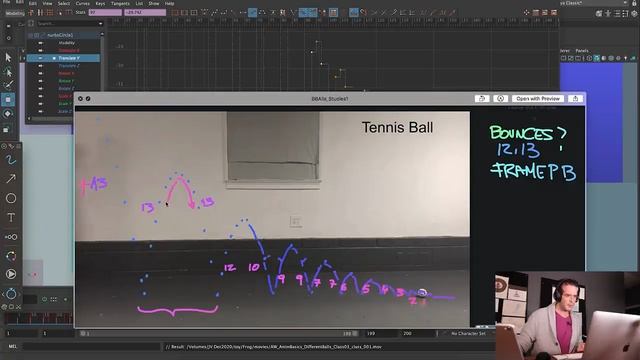Toggle the highlighted viewport shading icon

point(597,58)
